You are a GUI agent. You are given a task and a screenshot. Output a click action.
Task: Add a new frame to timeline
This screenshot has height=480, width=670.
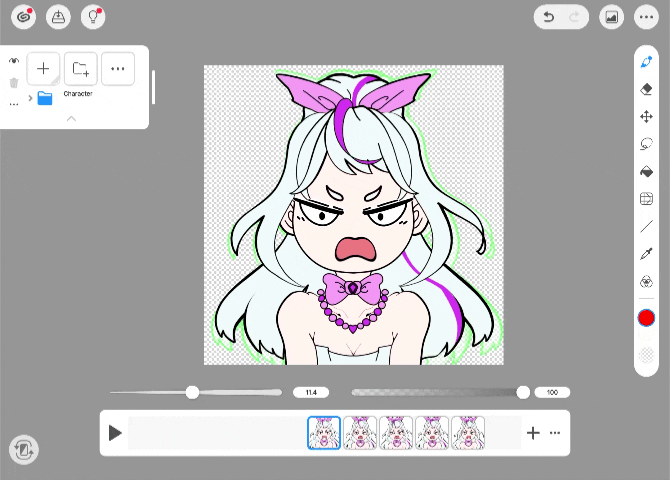[x=533, y=433]
